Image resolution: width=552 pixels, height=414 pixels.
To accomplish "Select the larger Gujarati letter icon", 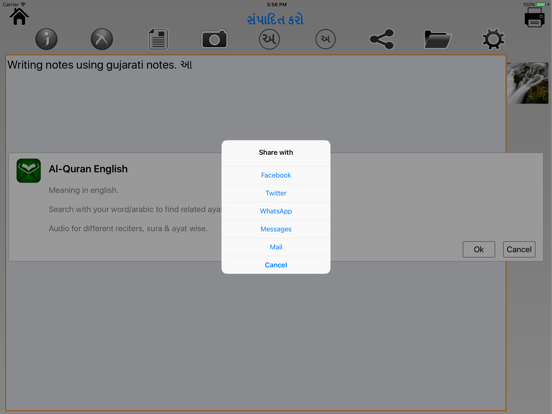I will click(x=269, y=39).
